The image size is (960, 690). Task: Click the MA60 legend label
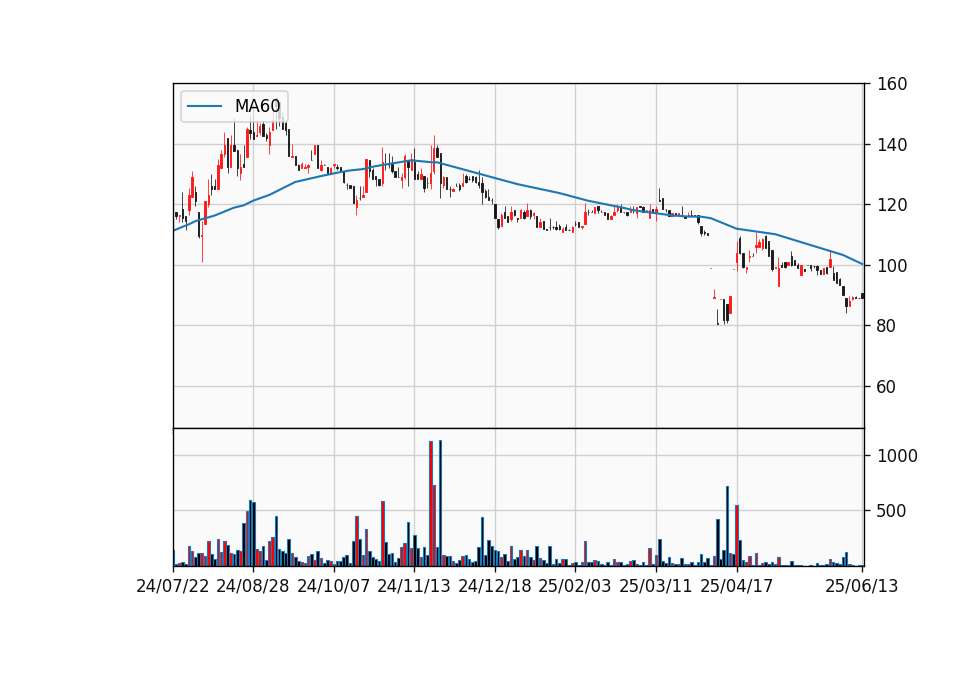click(257, 106)
